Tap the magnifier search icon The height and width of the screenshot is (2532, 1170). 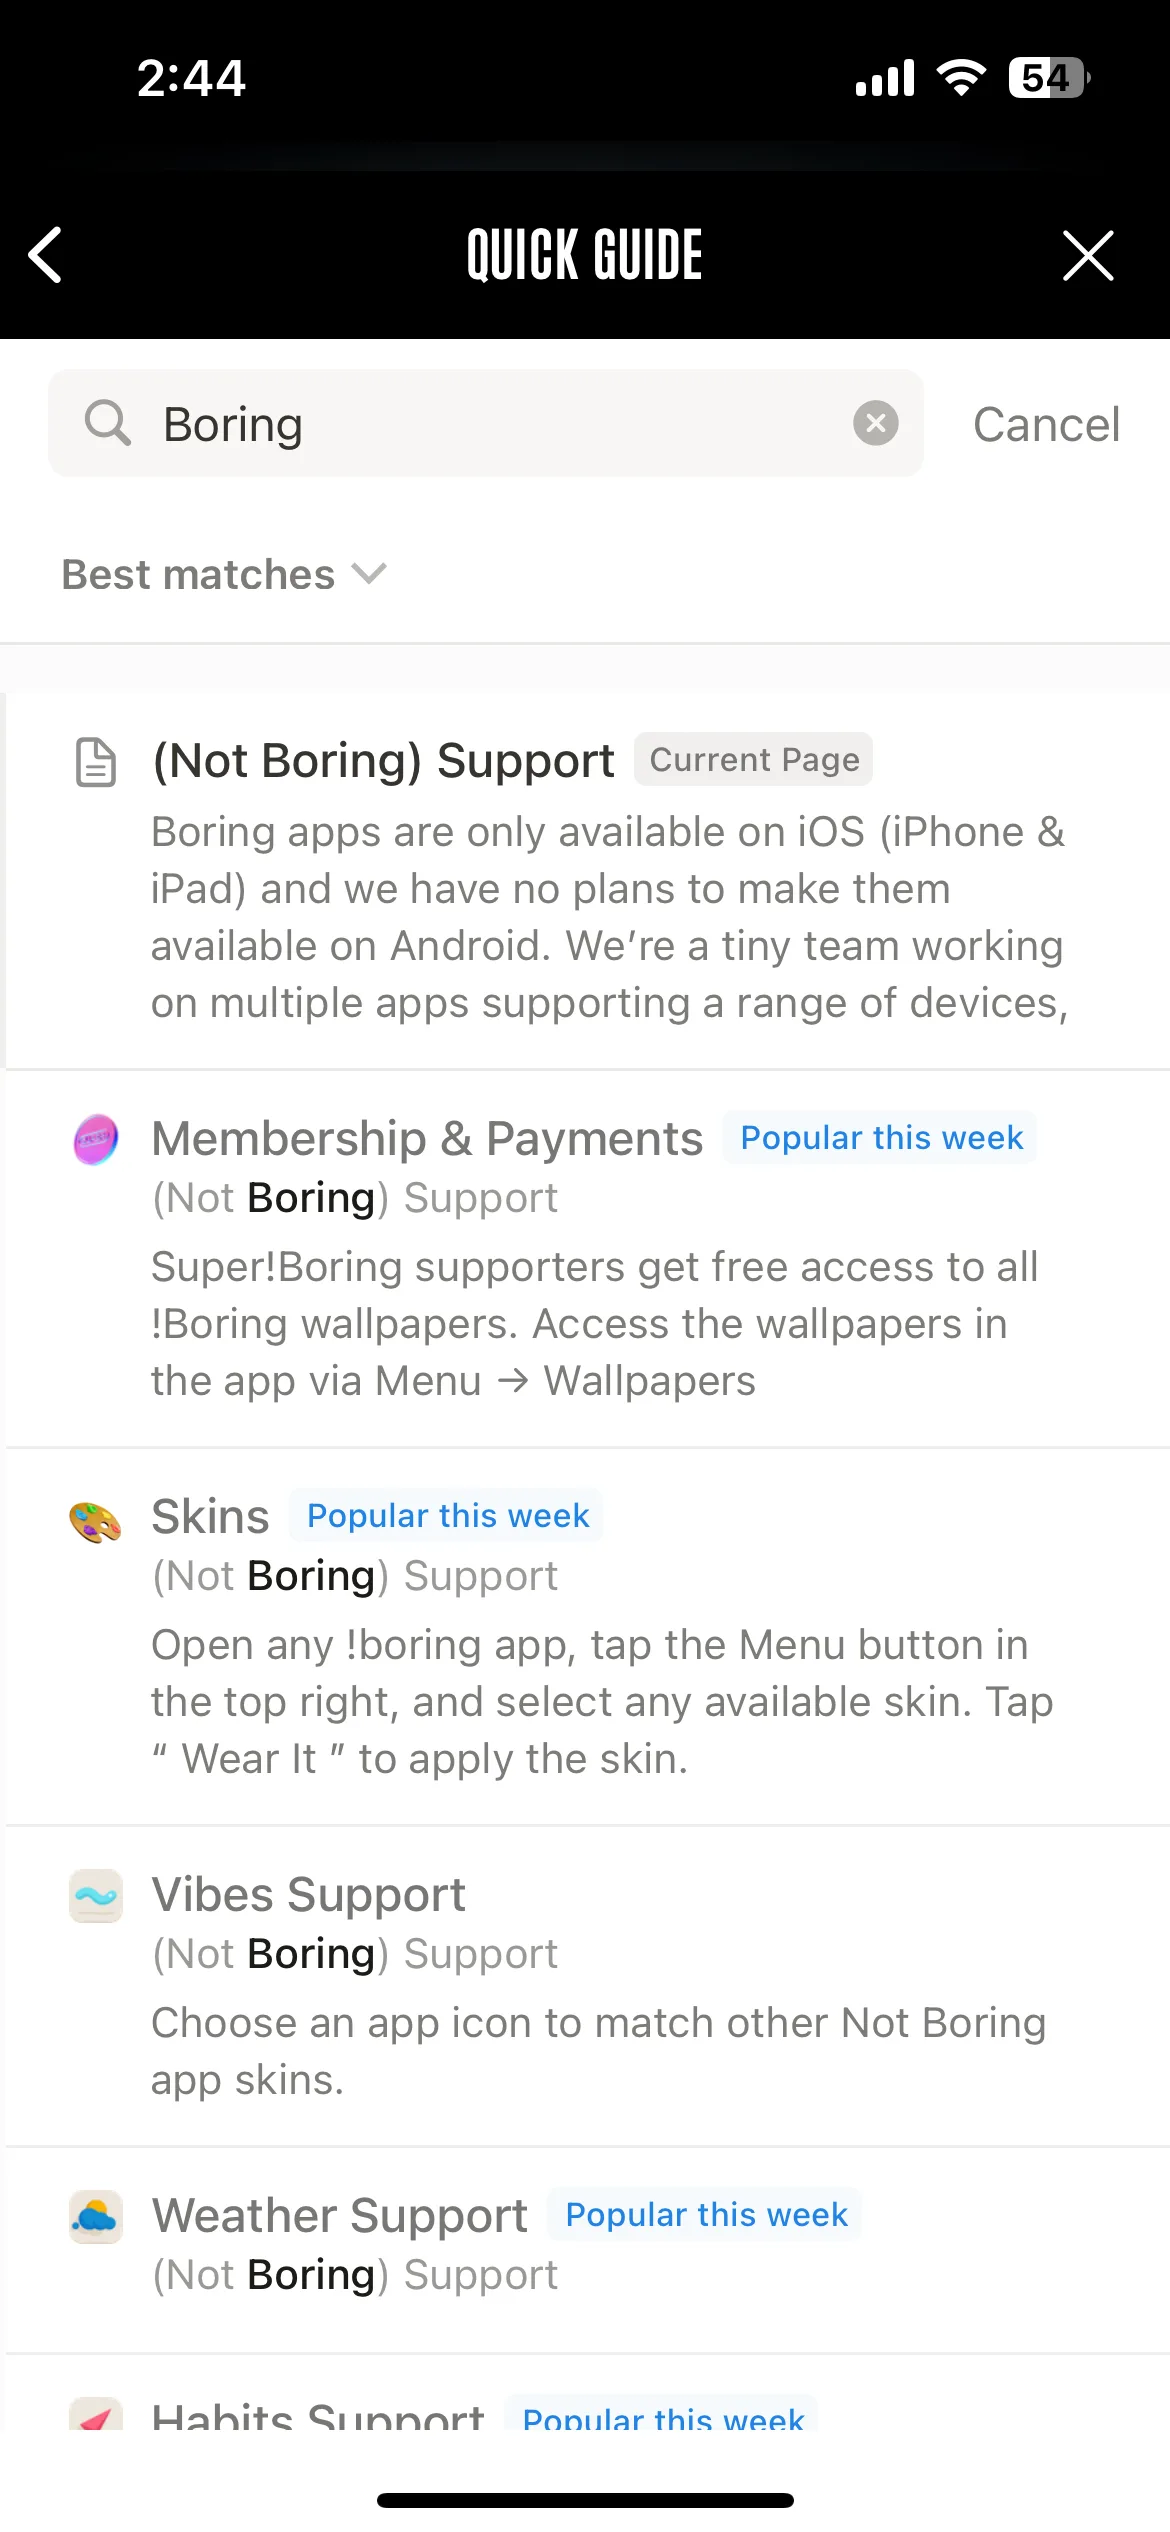(x=108, y=423)
